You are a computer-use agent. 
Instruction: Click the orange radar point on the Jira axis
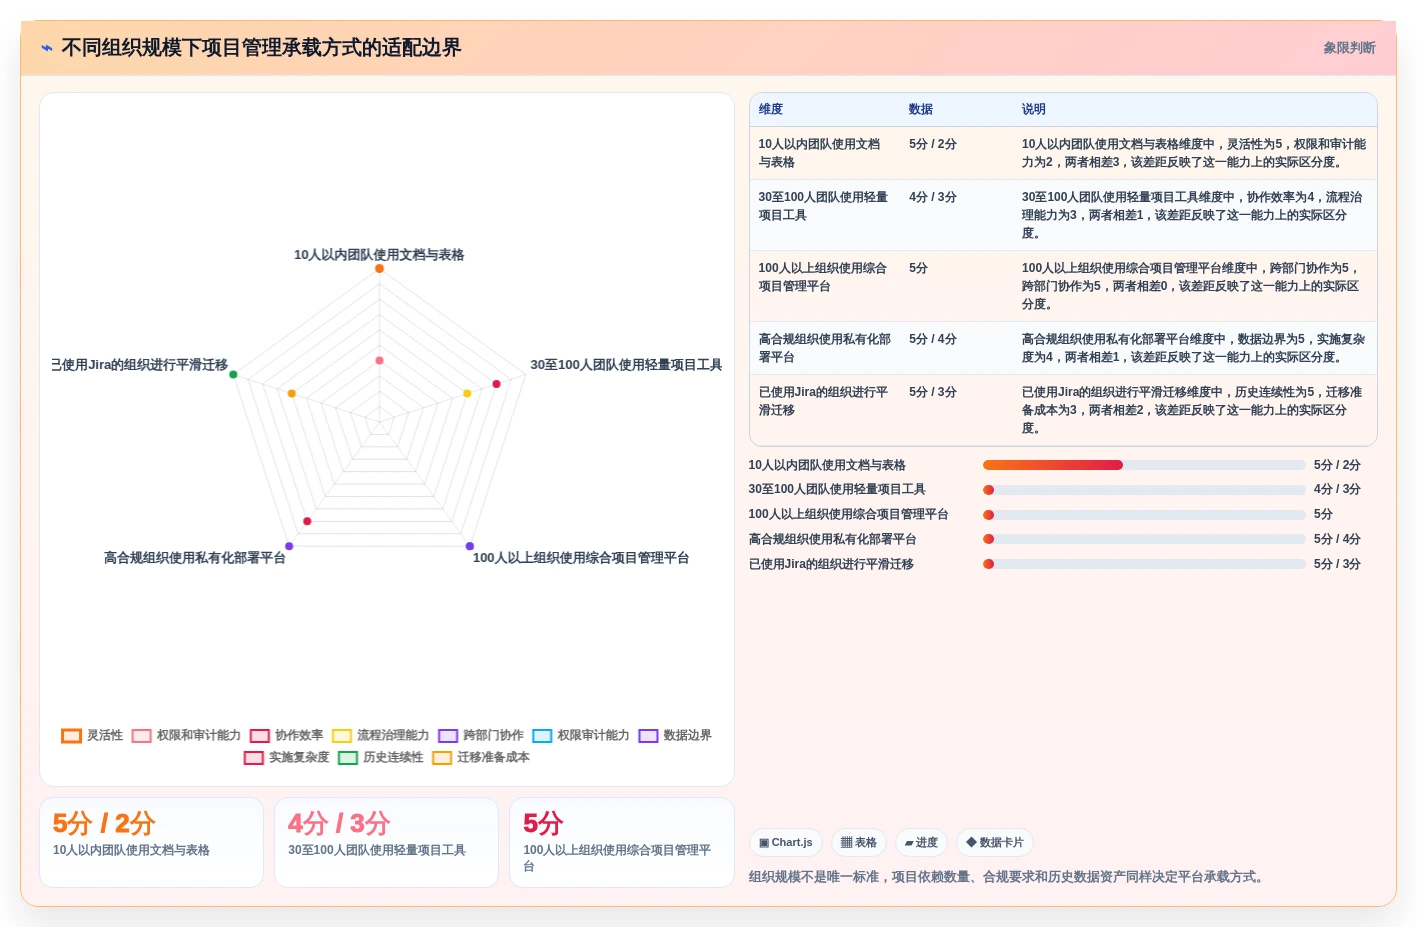(x=292, y=394)
